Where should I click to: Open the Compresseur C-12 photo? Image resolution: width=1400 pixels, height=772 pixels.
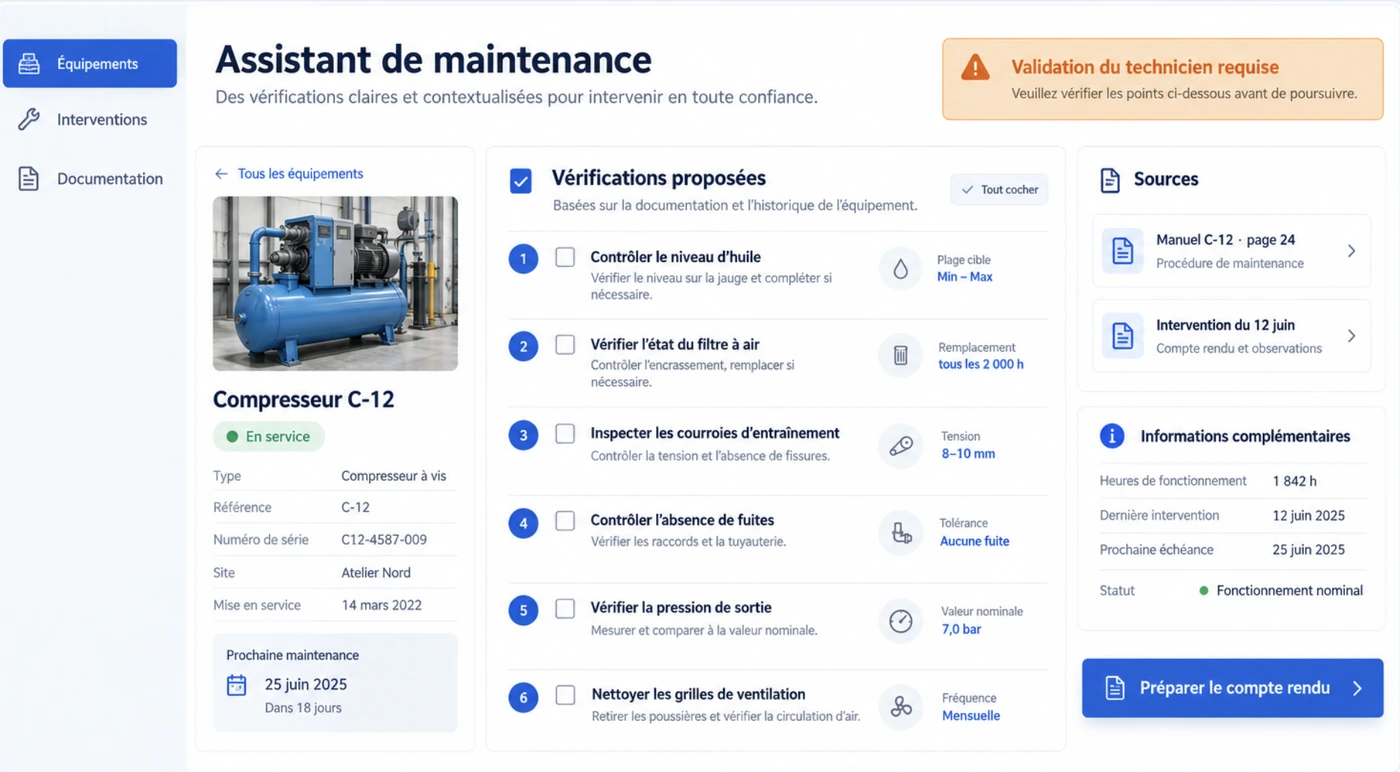click(335, 284)
